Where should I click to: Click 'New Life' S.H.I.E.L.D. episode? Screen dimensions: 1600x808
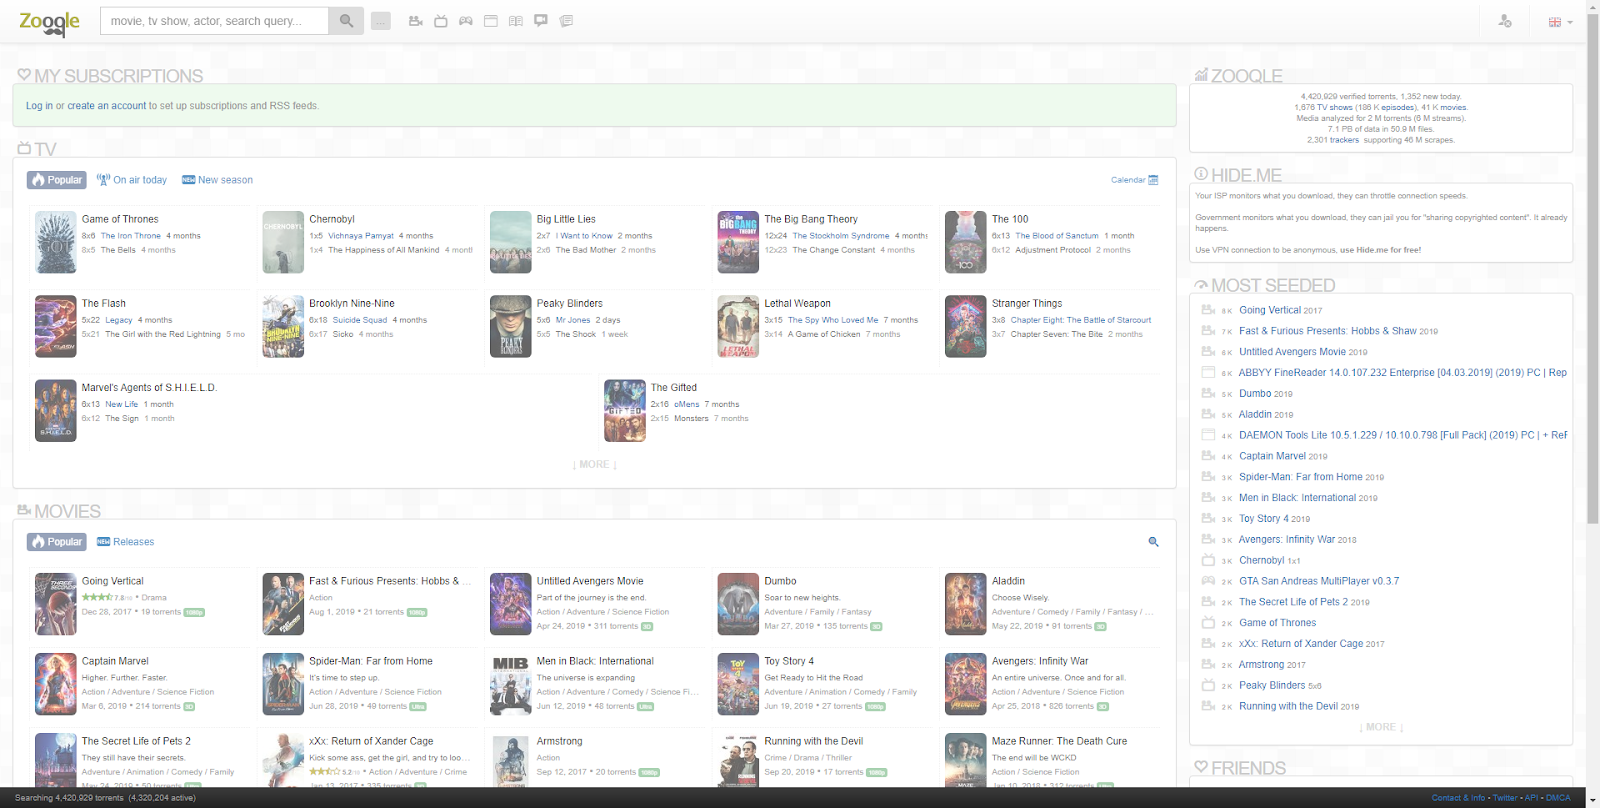pyautogui.click(x=122, y=404)
